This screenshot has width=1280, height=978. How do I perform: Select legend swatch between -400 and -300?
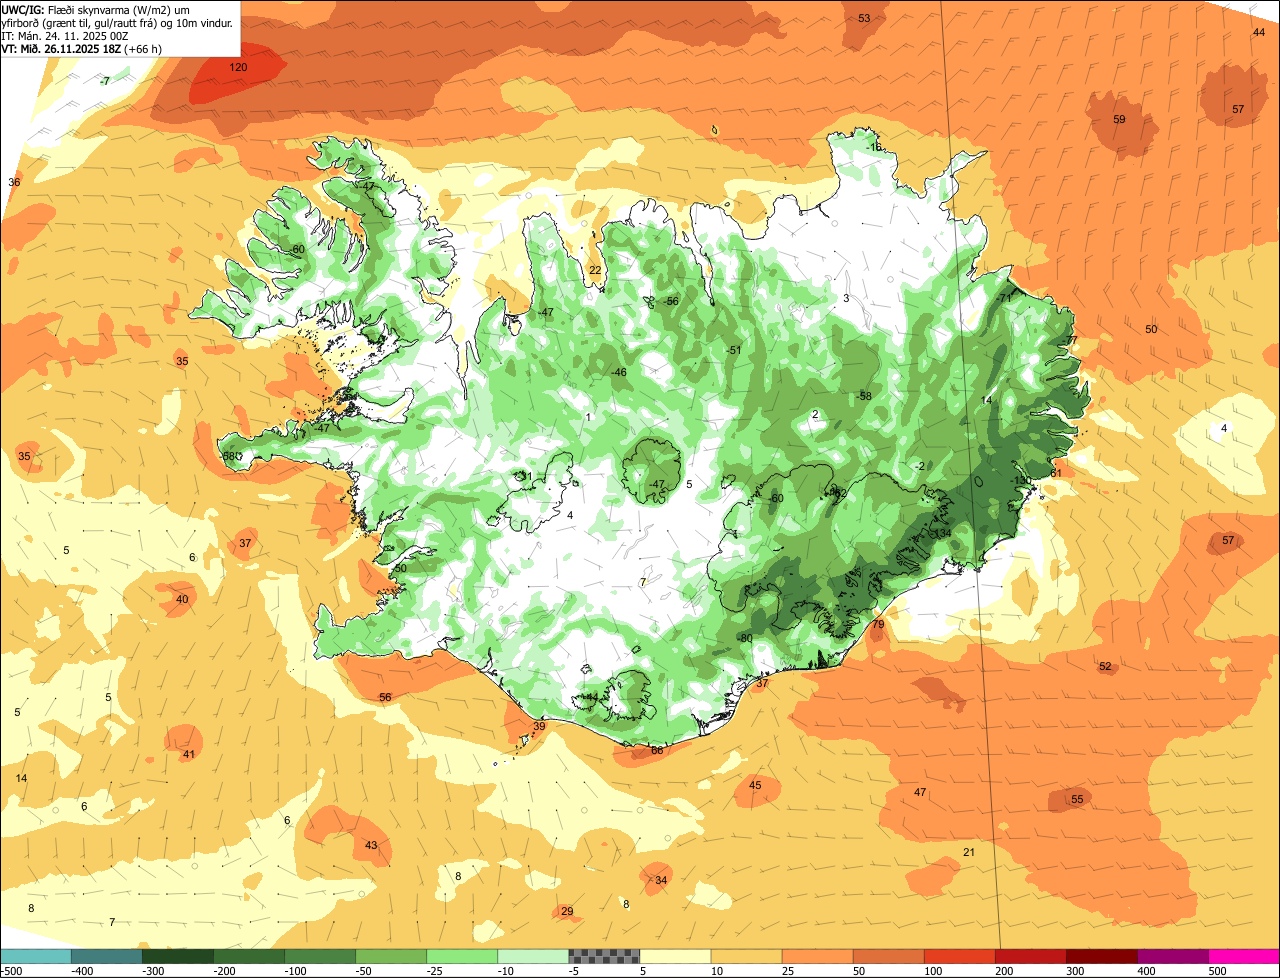coord(106,956)
